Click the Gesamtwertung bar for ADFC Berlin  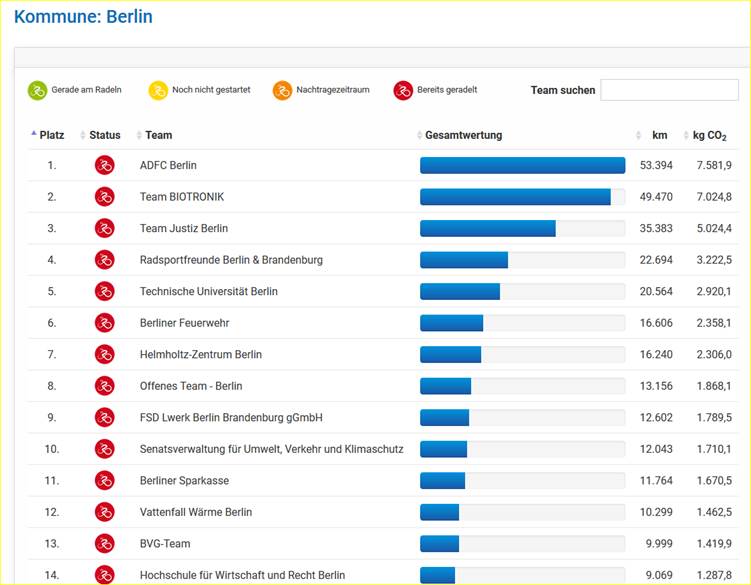(522, 165)
